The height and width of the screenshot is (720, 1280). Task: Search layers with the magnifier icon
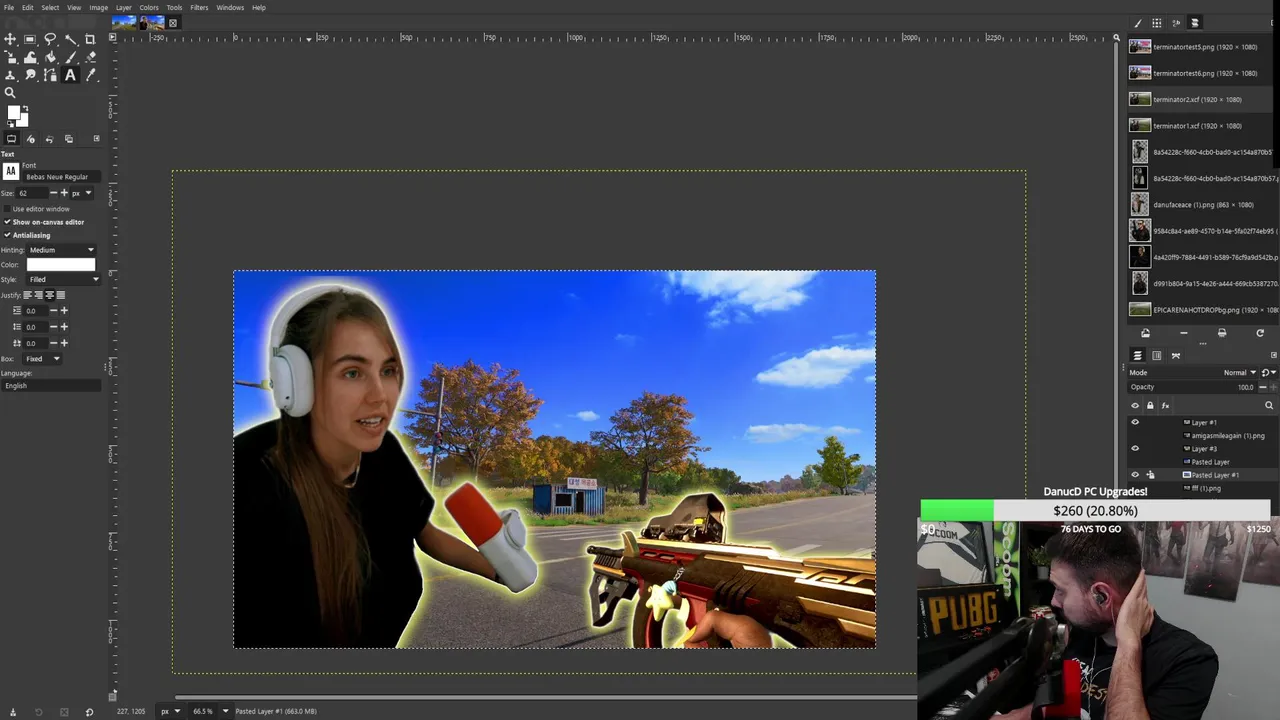click(x=1269, y=405)
